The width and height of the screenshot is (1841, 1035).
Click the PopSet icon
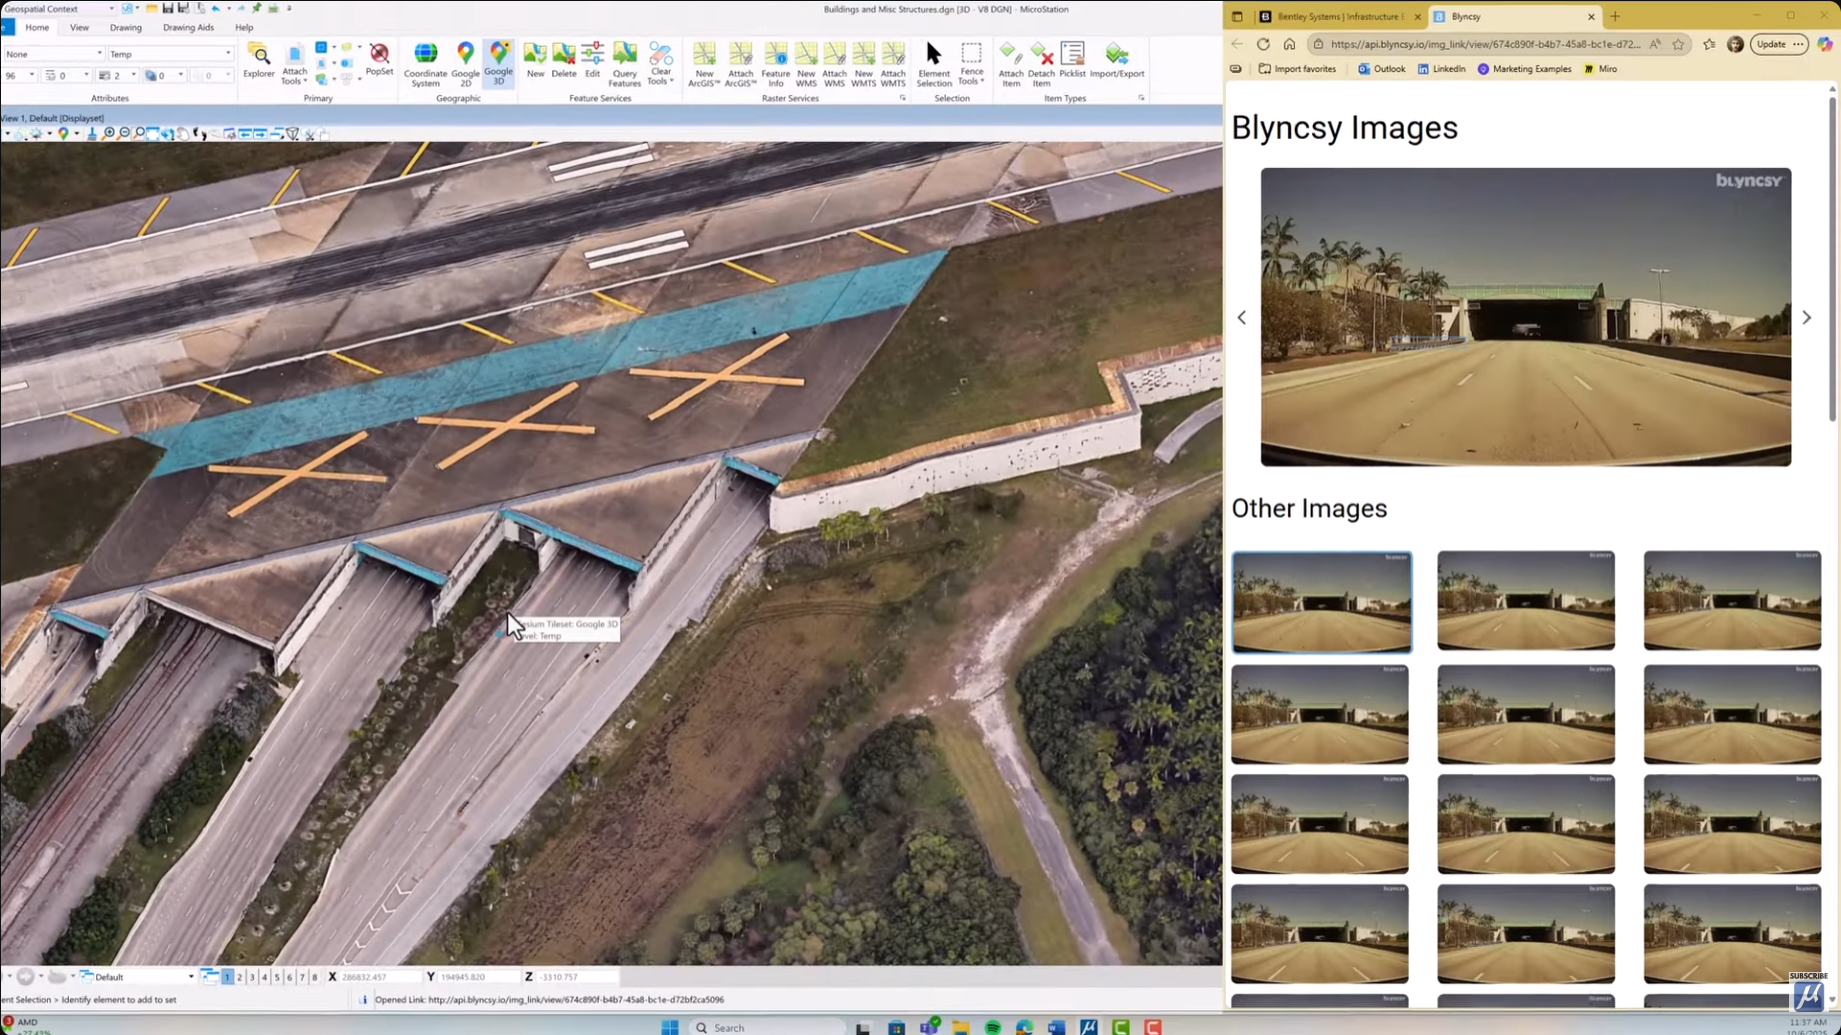[x=379, y=59]
